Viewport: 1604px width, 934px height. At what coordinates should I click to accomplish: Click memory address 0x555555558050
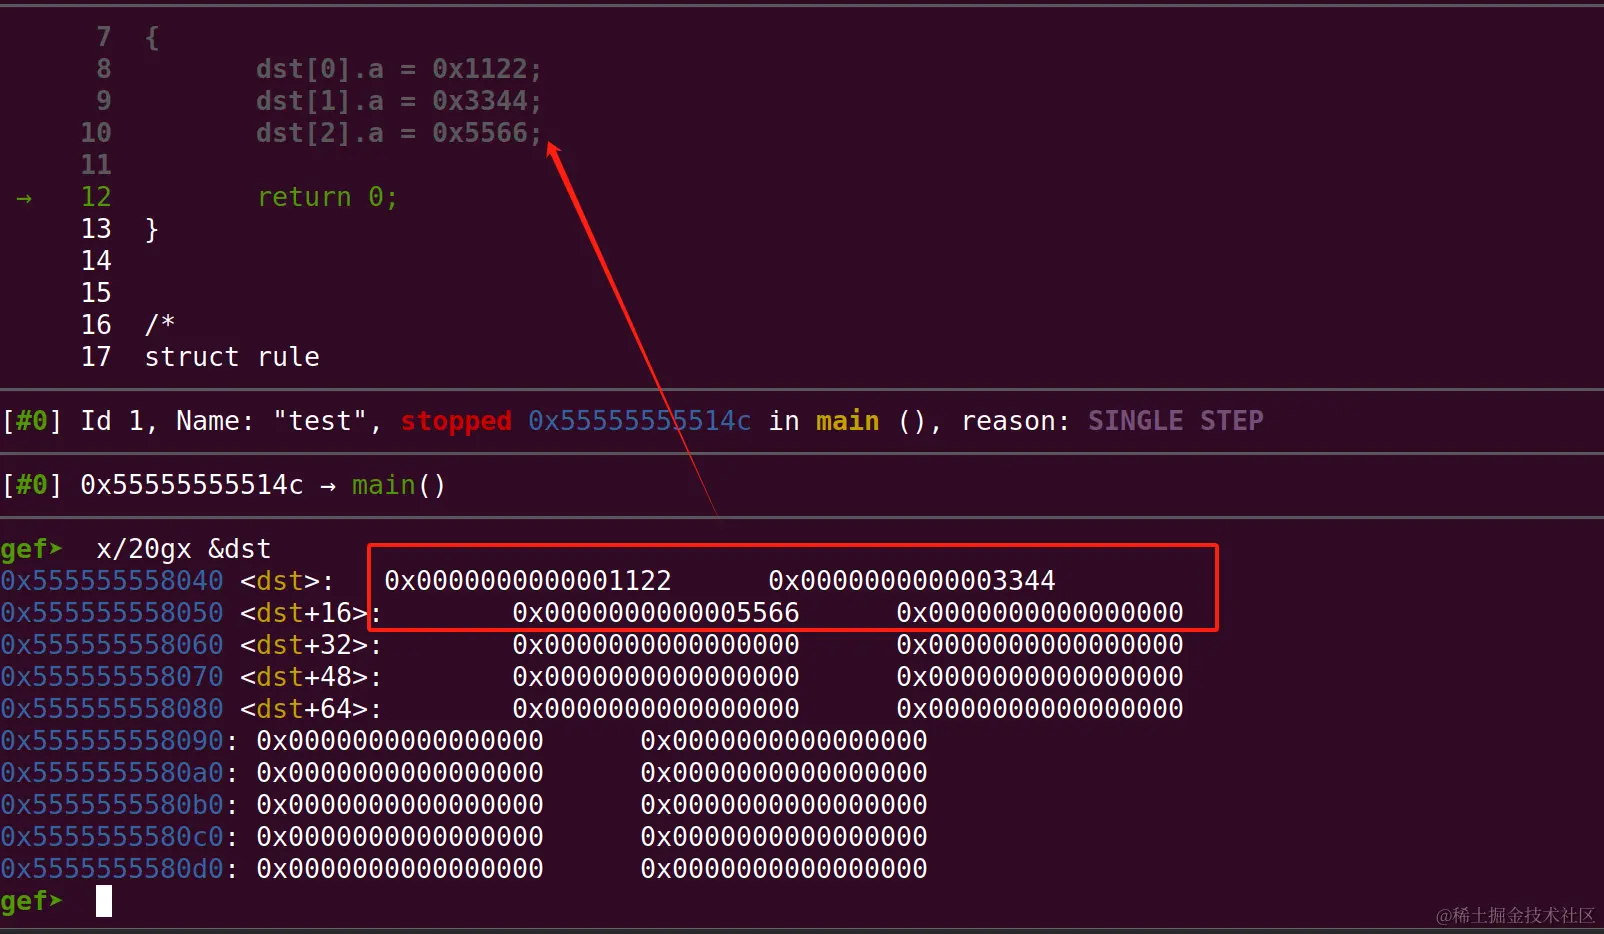112,613
